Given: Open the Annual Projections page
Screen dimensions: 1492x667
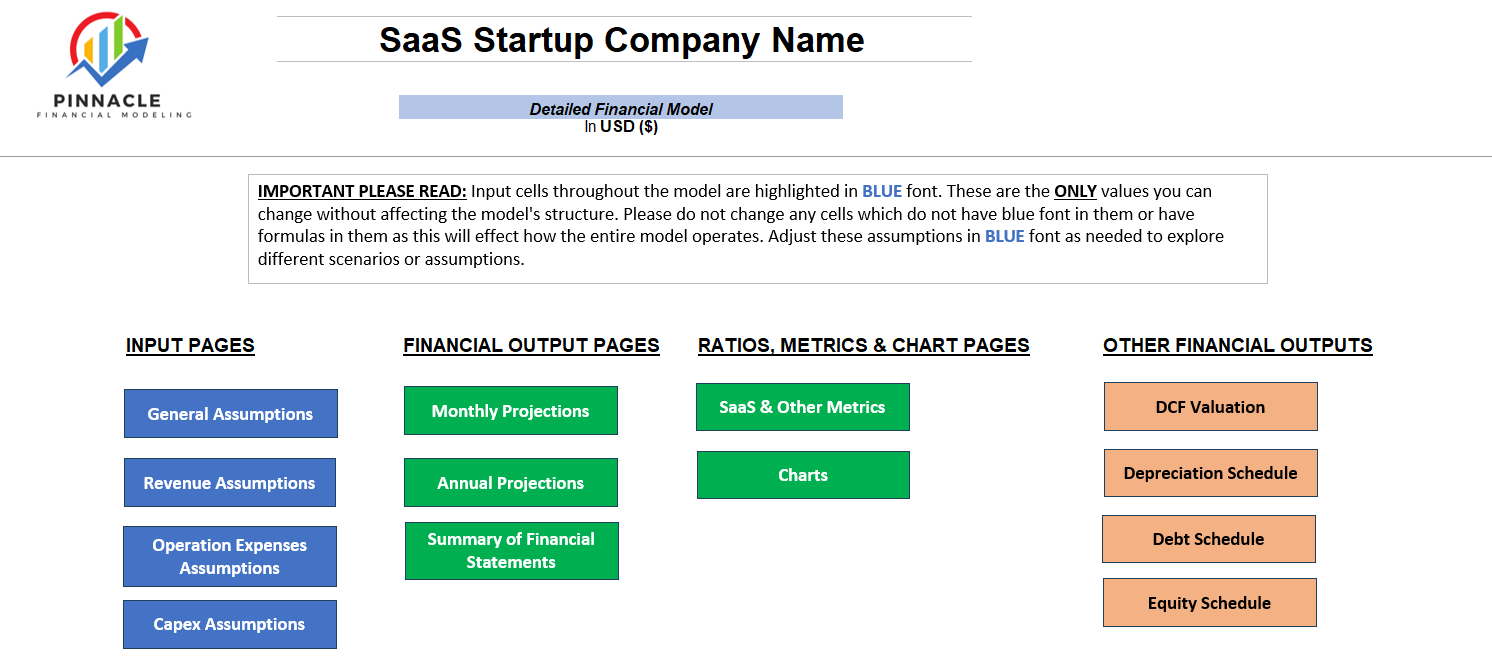Looking at the screenshot, I should click(x=510, y=482).
